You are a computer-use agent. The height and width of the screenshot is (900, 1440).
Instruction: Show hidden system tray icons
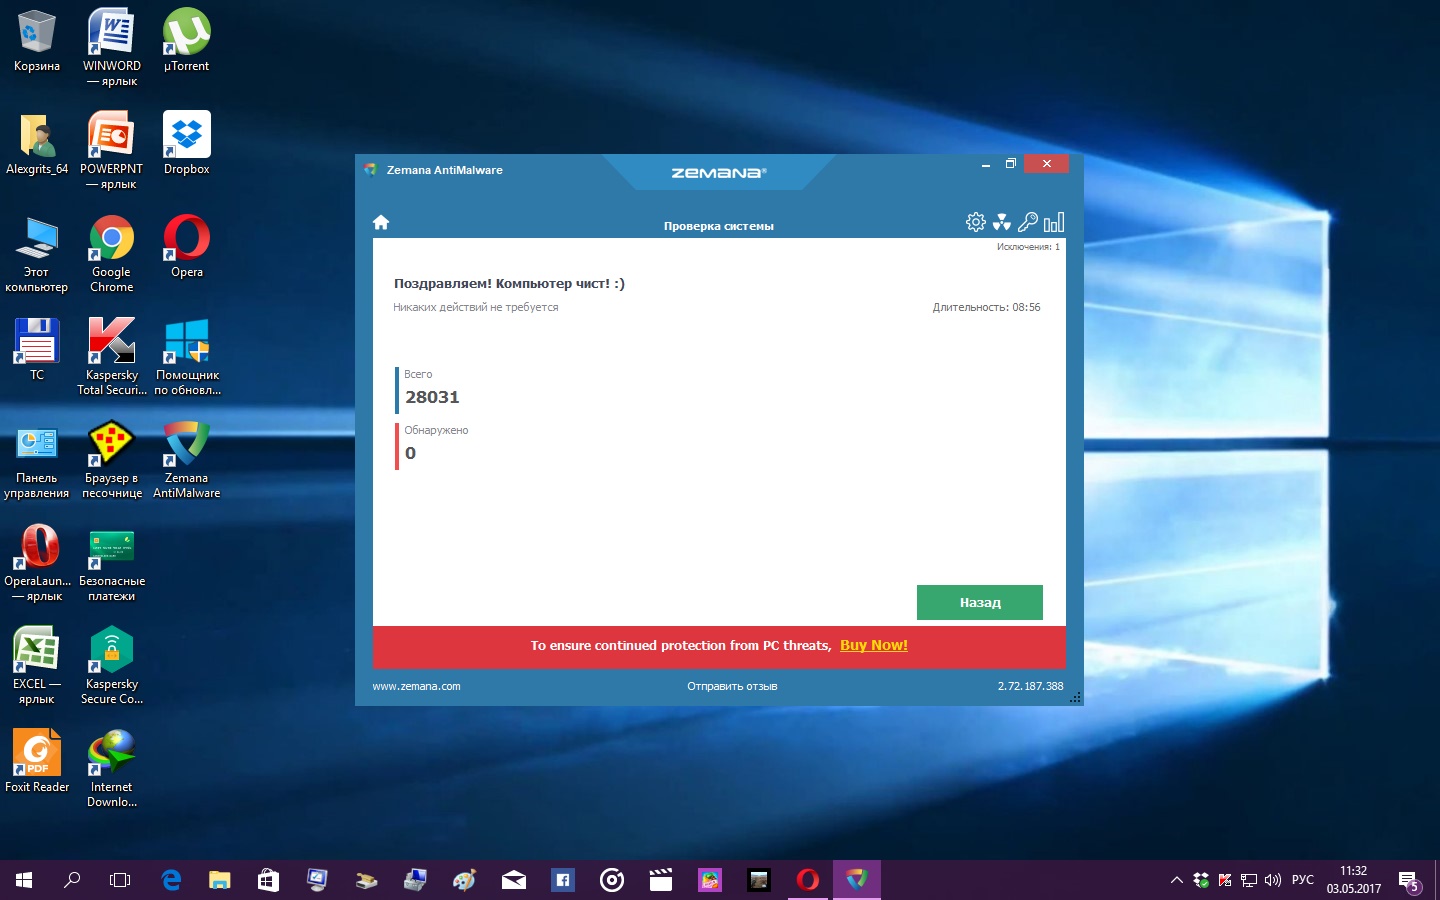(1177, 880)
